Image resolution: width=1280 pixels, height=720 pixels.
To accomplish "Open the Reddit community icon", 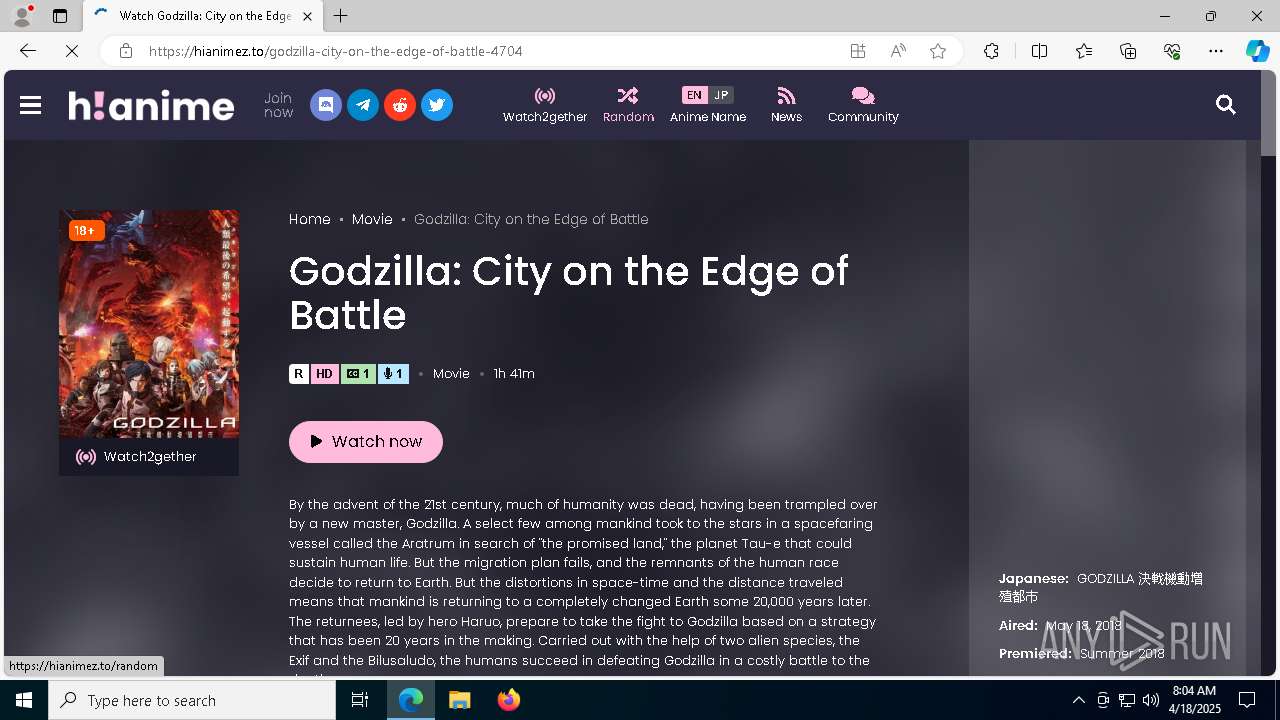I will (400, 105).
